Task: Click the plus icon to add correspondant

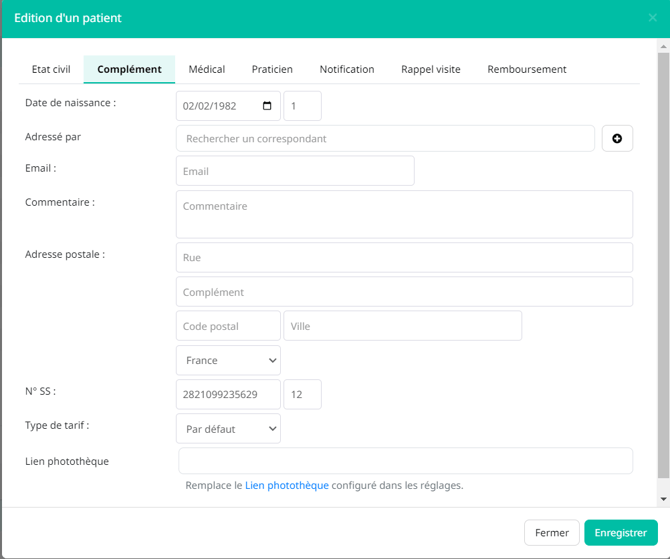Action: click(617, 139)
